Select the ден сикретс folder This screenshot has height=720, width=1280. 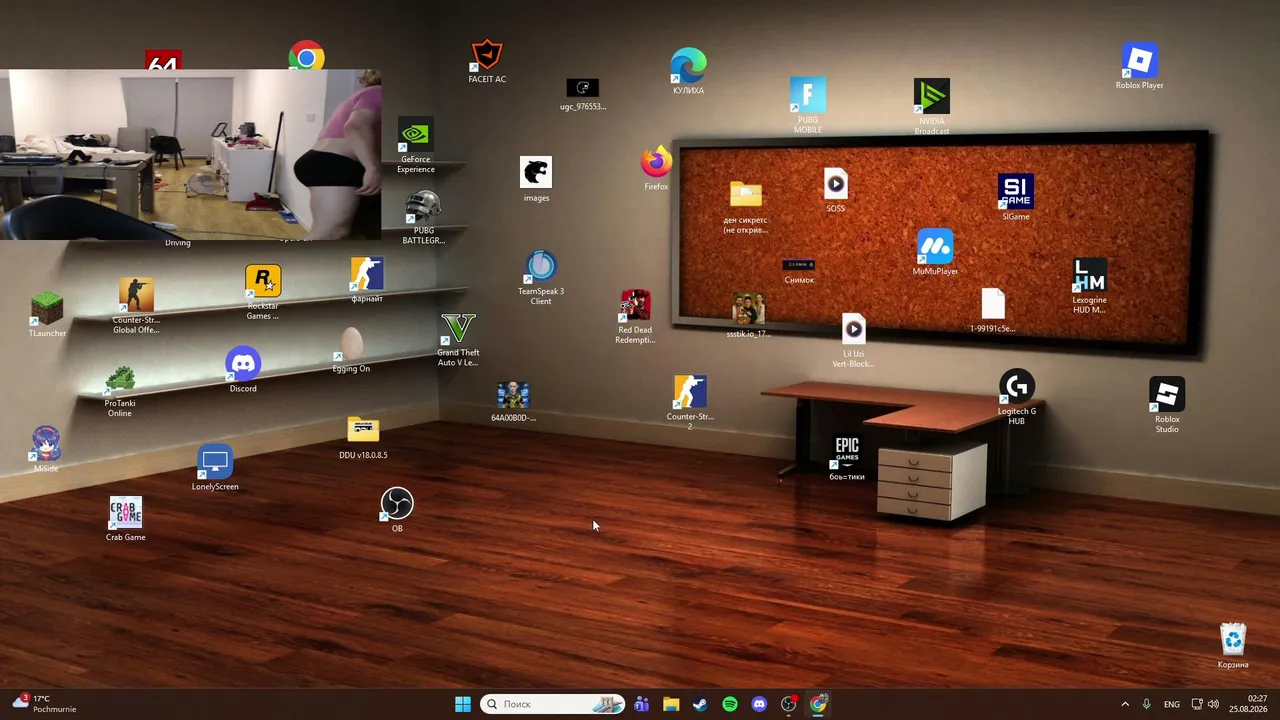pyautogui.click(x=746, y=207)
